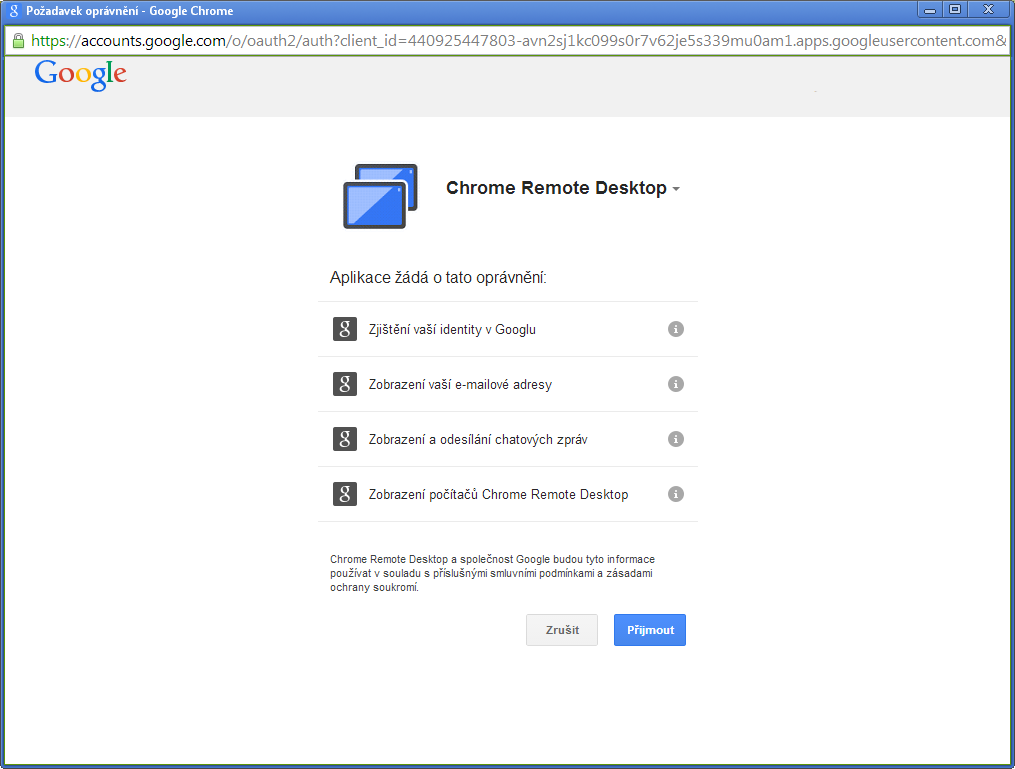Click the Google favicon in the title bar
This screenshot has height=769, width=1015.
coord(14,11)
